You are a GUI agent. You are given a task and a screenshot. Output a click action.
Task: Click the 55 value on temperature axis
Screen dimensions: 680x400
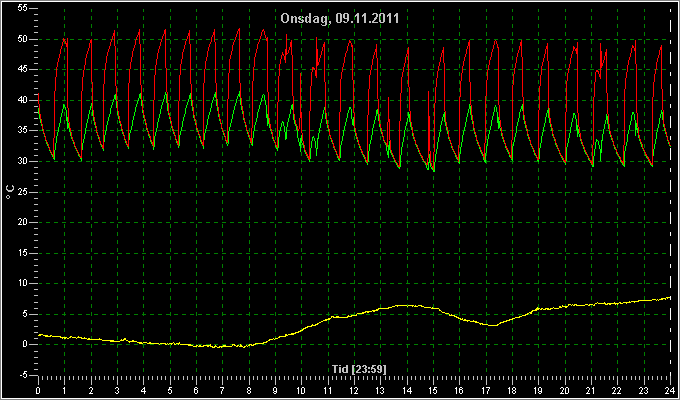pos(23,8)
